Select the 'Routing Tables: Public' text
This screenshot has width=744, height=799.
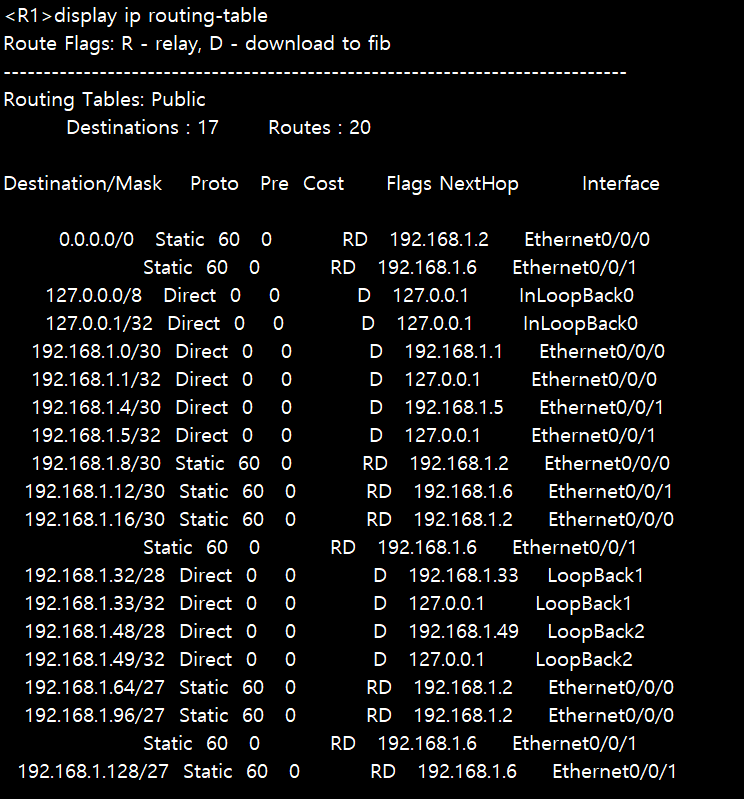tap(104, 99)
